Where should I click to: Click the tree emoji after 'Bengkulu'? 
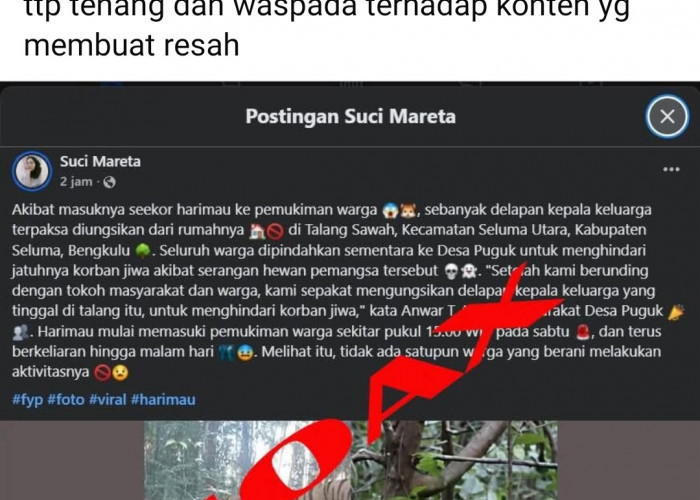[x=142, y=251]
